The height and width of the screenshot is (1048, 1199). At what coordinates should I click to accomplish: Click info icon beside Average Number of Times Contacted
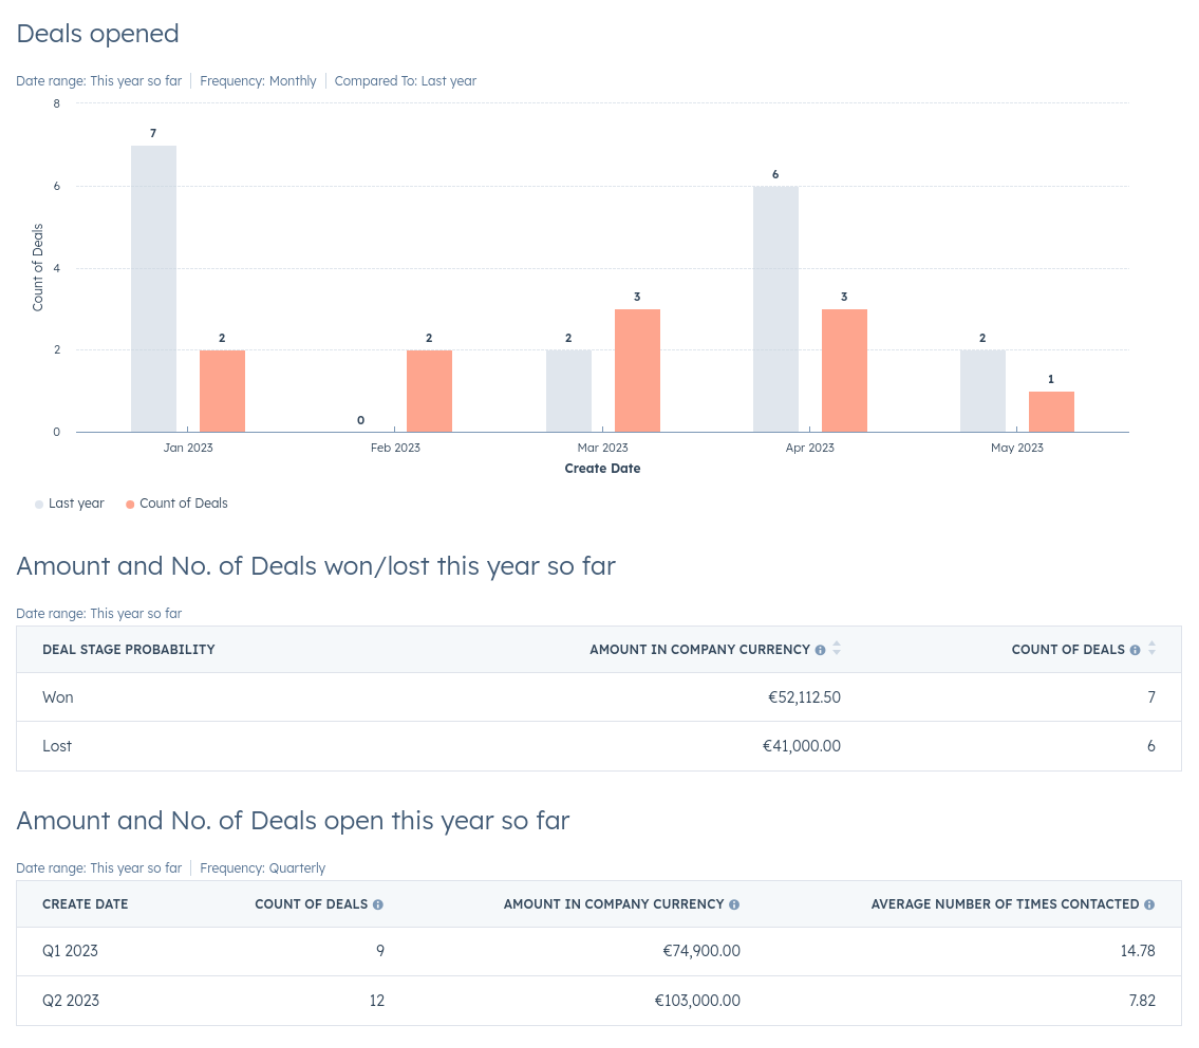(x=1149, y=904)
